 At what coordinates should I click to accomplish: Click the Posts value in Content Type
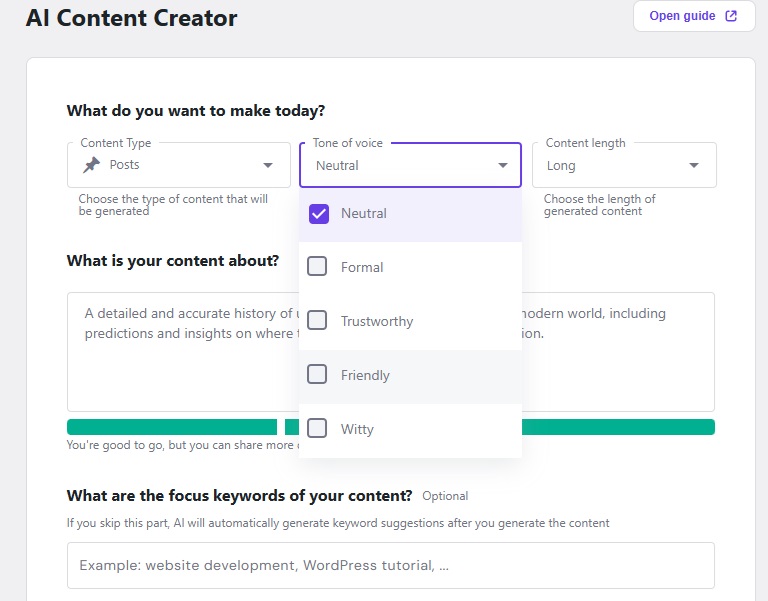click(125, 165)
